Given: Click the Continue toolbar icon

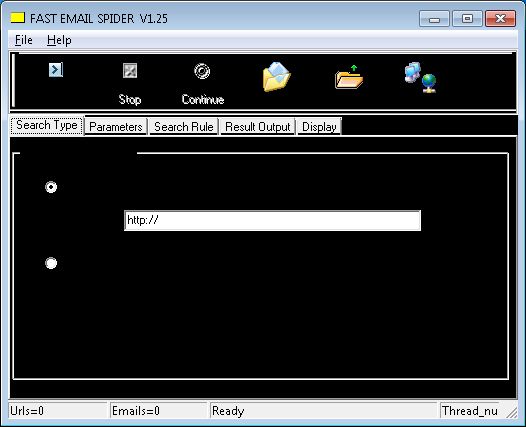Looking at the screenshot, I should point(202,71).
